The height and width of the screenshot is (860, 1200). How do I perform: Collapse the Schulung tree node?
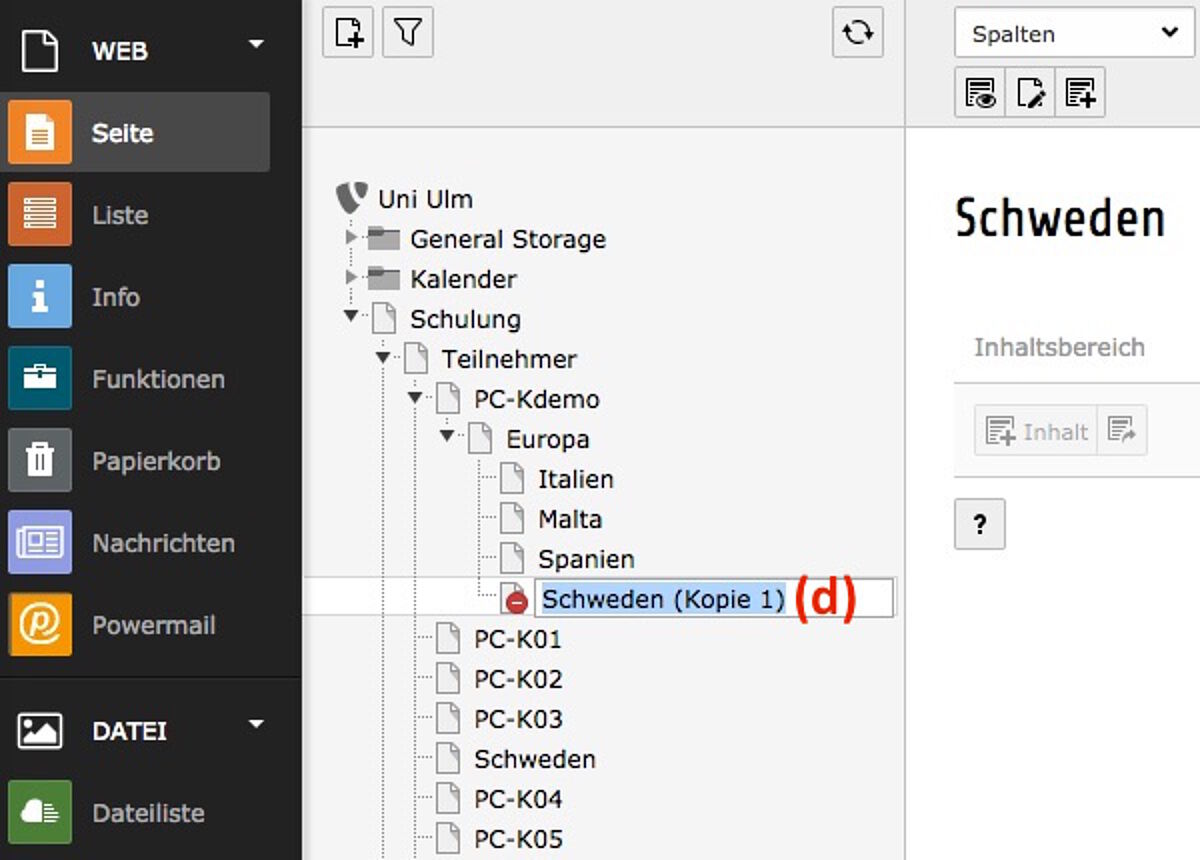tap(351, 316)
